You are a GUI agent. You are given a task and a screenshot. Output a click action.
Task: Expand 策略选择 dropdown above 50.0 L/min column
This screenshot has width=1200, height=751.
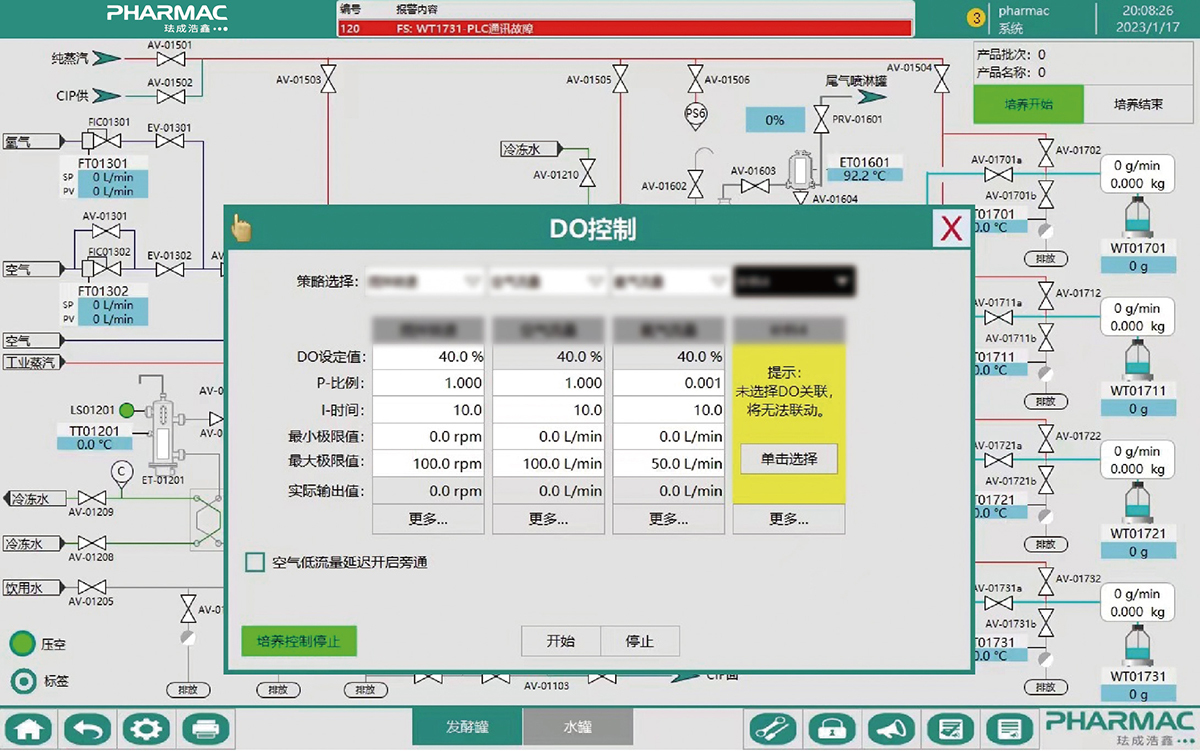coord(668,282)
